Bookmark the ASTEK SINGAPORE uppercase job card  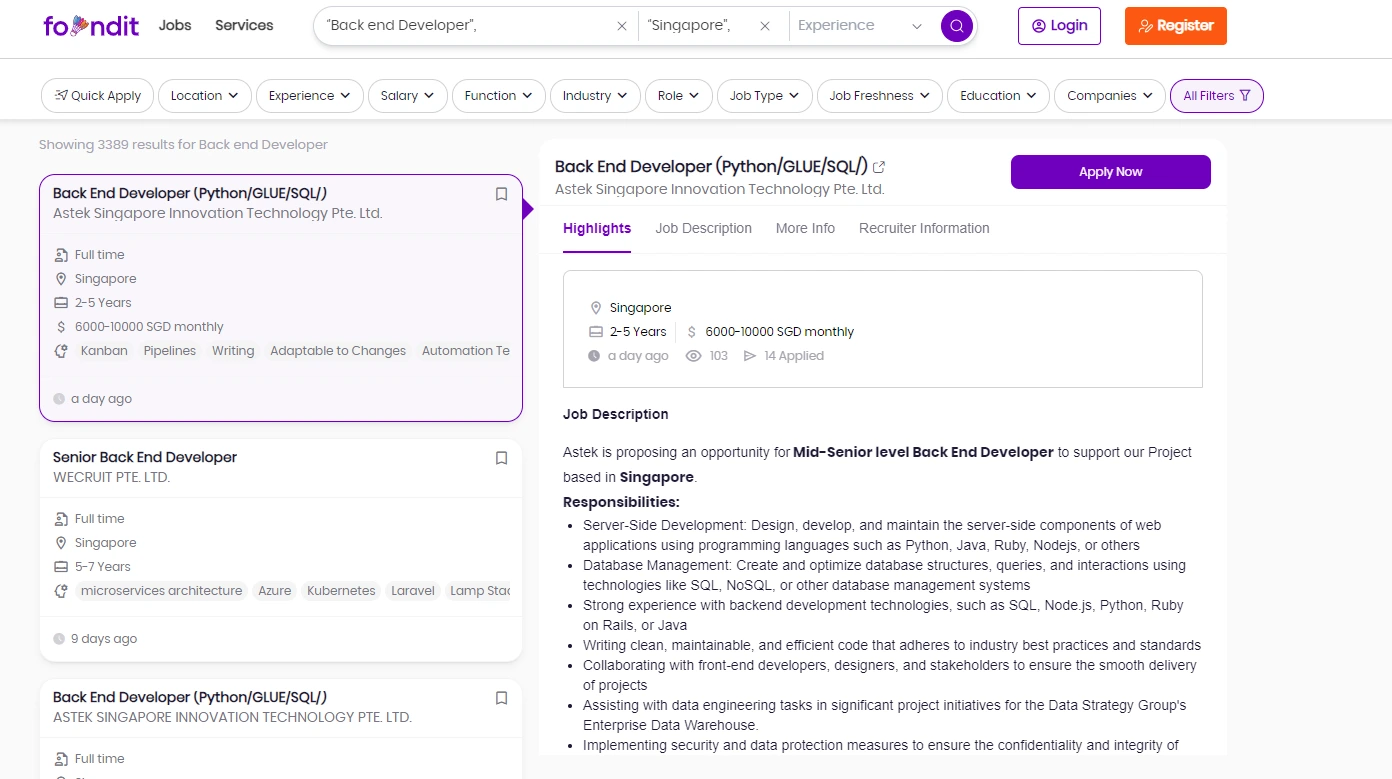[x=502, y=698]
